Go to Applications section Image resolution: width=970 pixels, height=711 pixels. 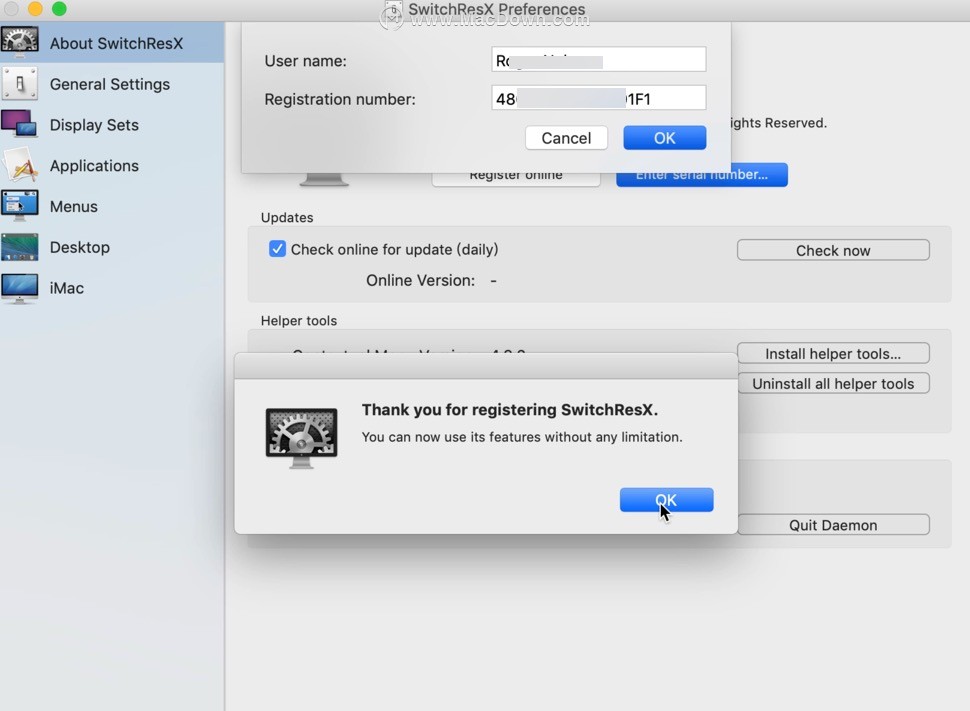pyautogui.click(x=112, y=165)
